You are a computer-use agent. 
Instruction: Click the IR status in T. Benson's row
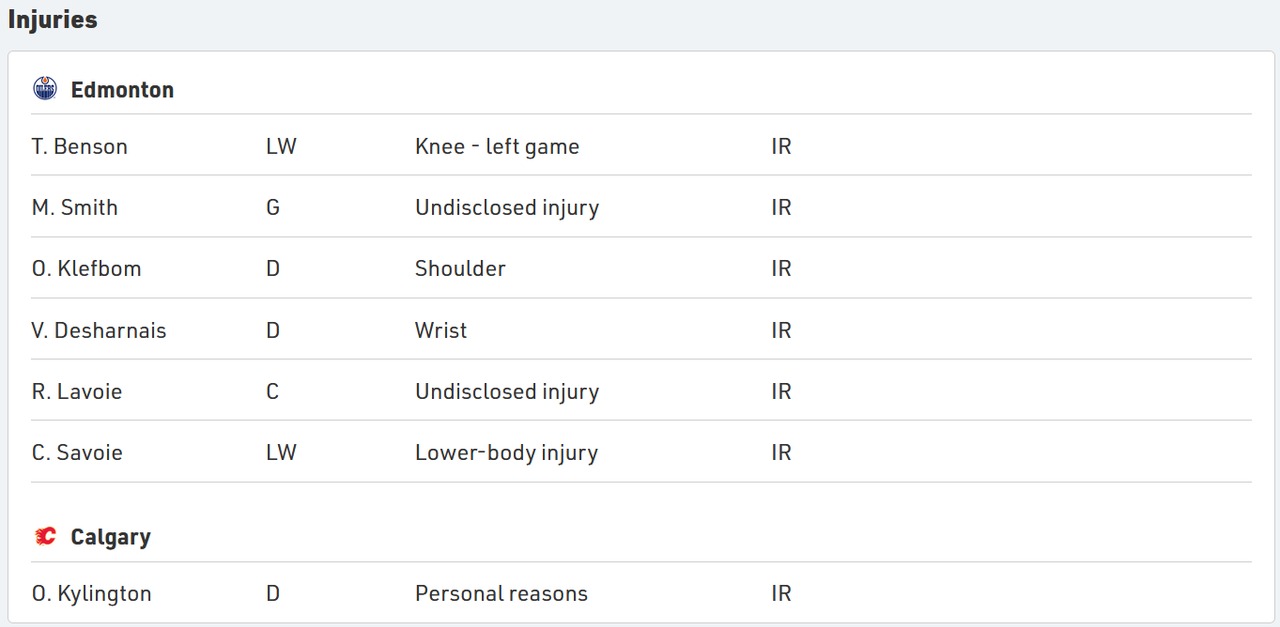pyautogui.click(x=781, y=147)
